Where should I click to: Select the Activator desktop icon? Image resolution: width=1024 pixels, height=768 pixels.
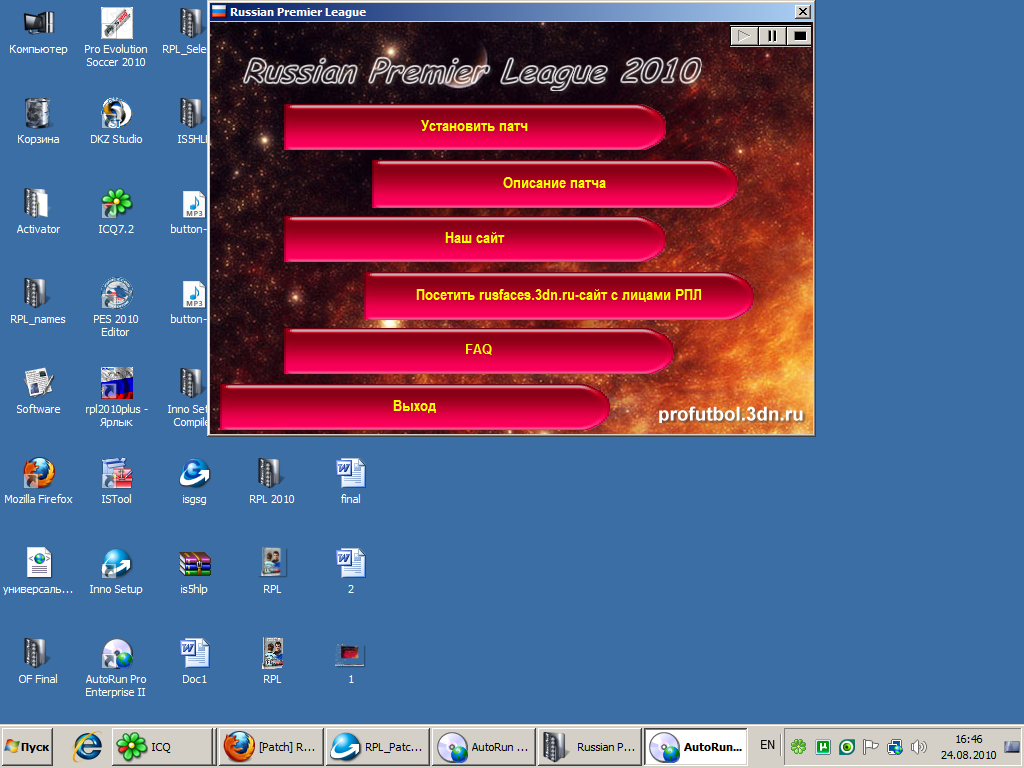tap(38, 212)
